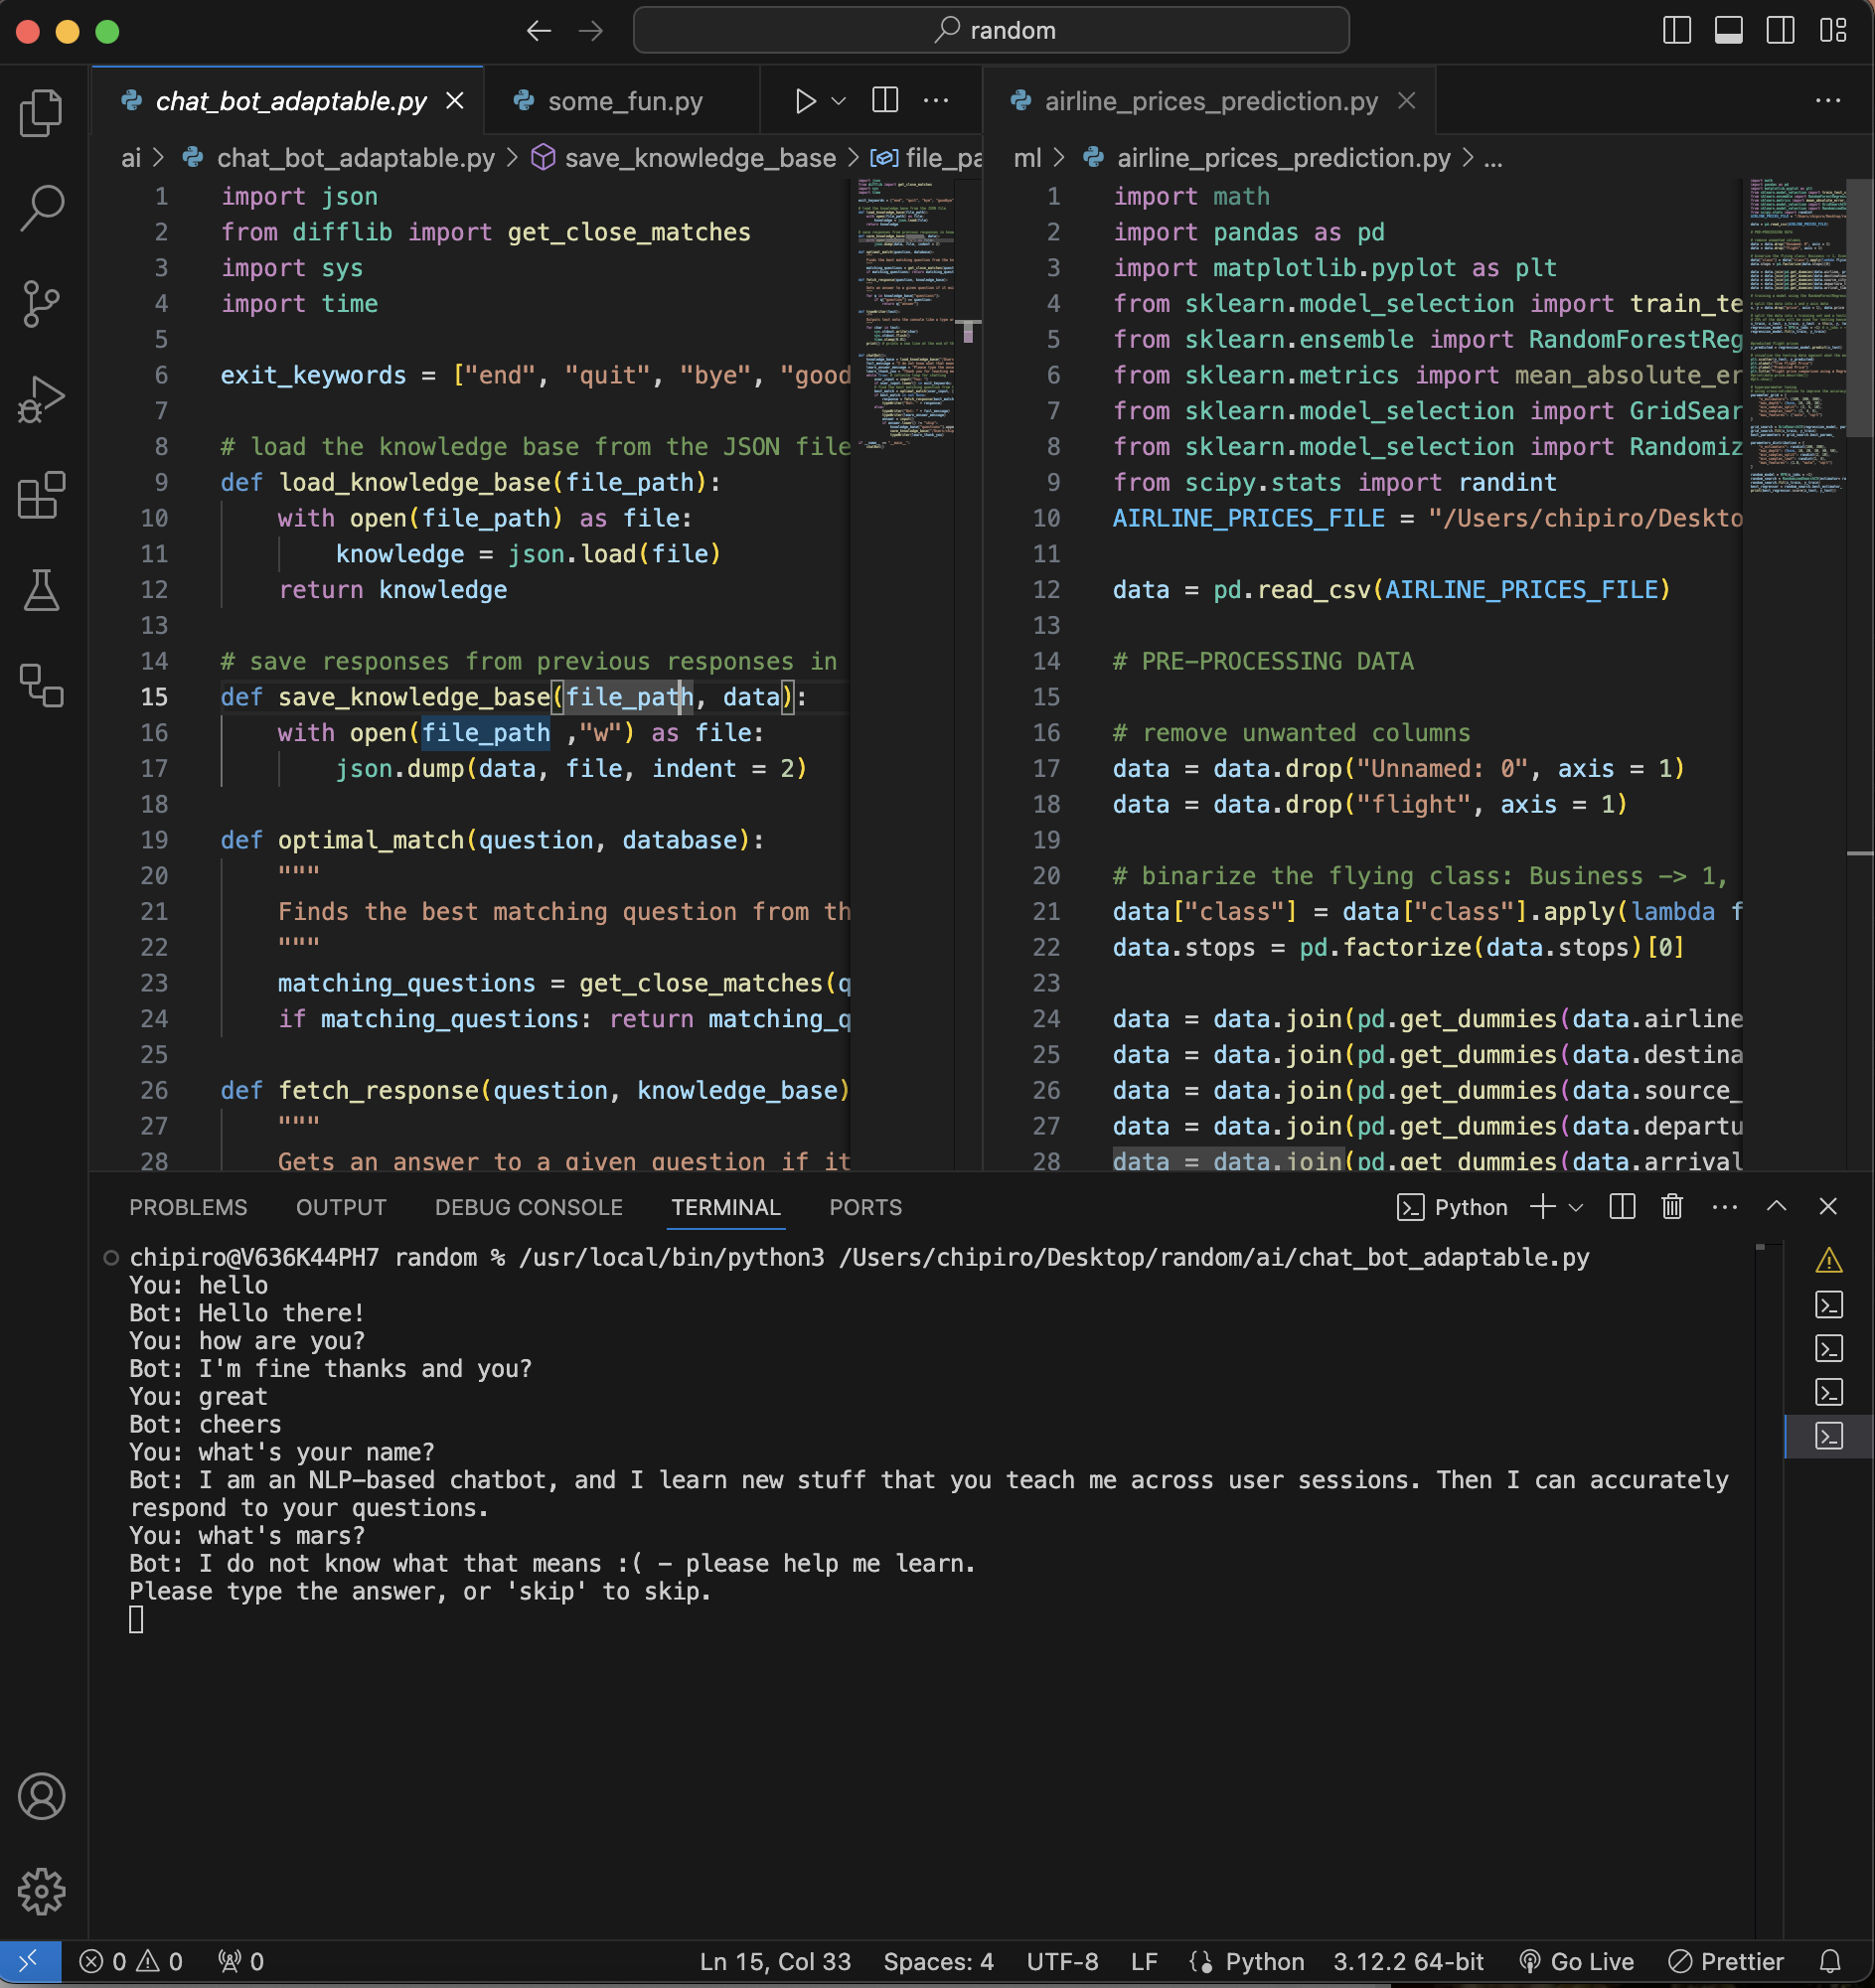Image resolution: width=1875 pixels, height=1988 pixels.
Task: Select the active terminal in the list
Action: (x=1829, y=1436)
